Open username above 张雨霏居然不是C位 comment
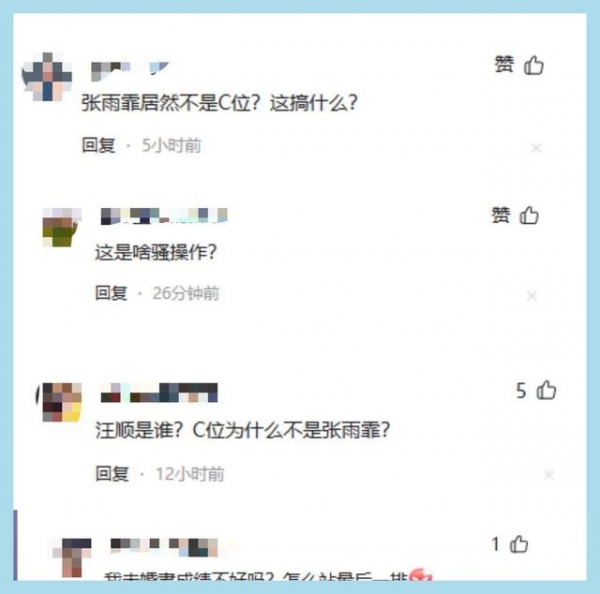The height and width of the screenshot is (594, 600). [x=130, y=71]
